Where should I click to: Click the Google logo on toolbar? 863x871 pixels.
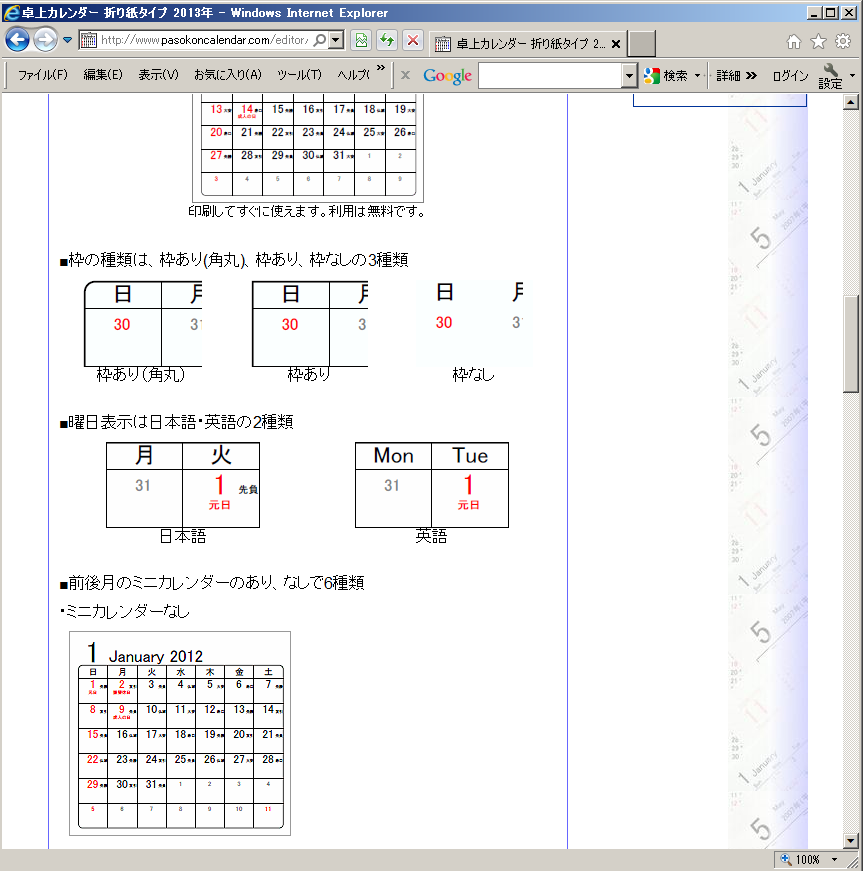[448, 76]
